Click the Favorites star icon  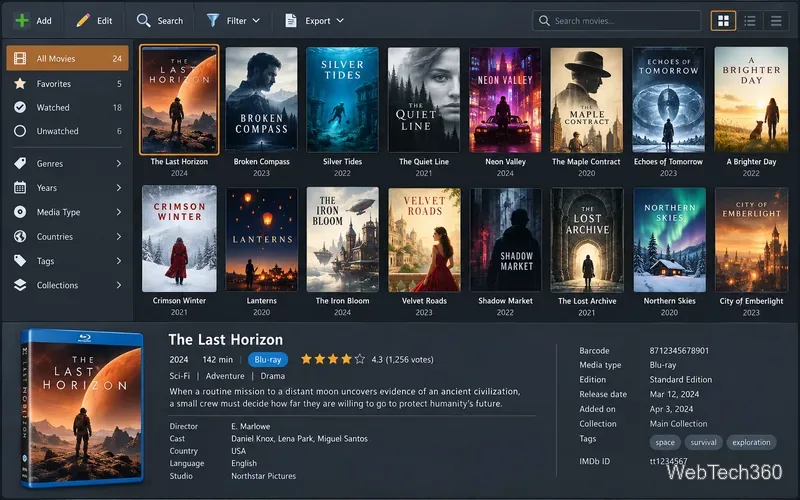point(20,83)
